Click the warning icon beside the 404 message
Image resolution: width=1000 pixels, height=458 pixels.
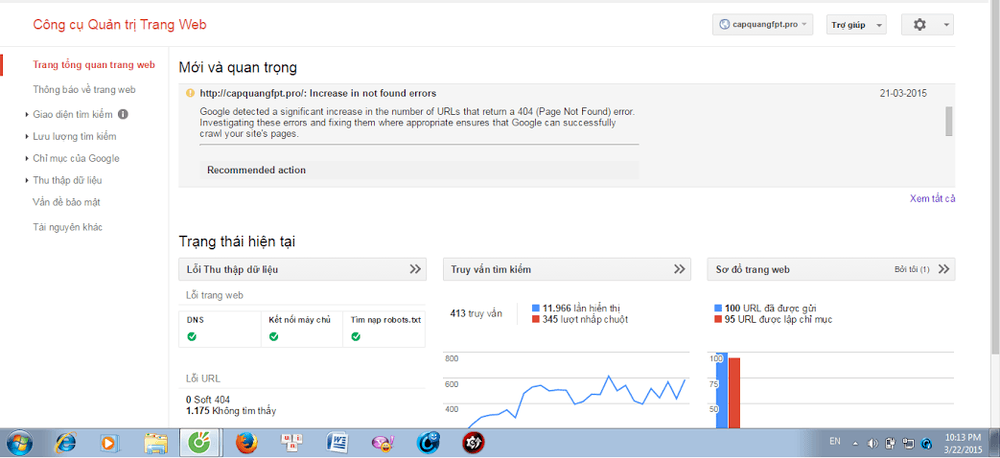coord(190,93)
